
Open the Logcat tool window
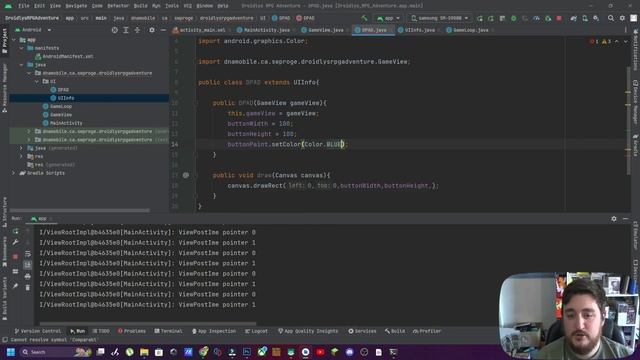click(x=256, y=331)
